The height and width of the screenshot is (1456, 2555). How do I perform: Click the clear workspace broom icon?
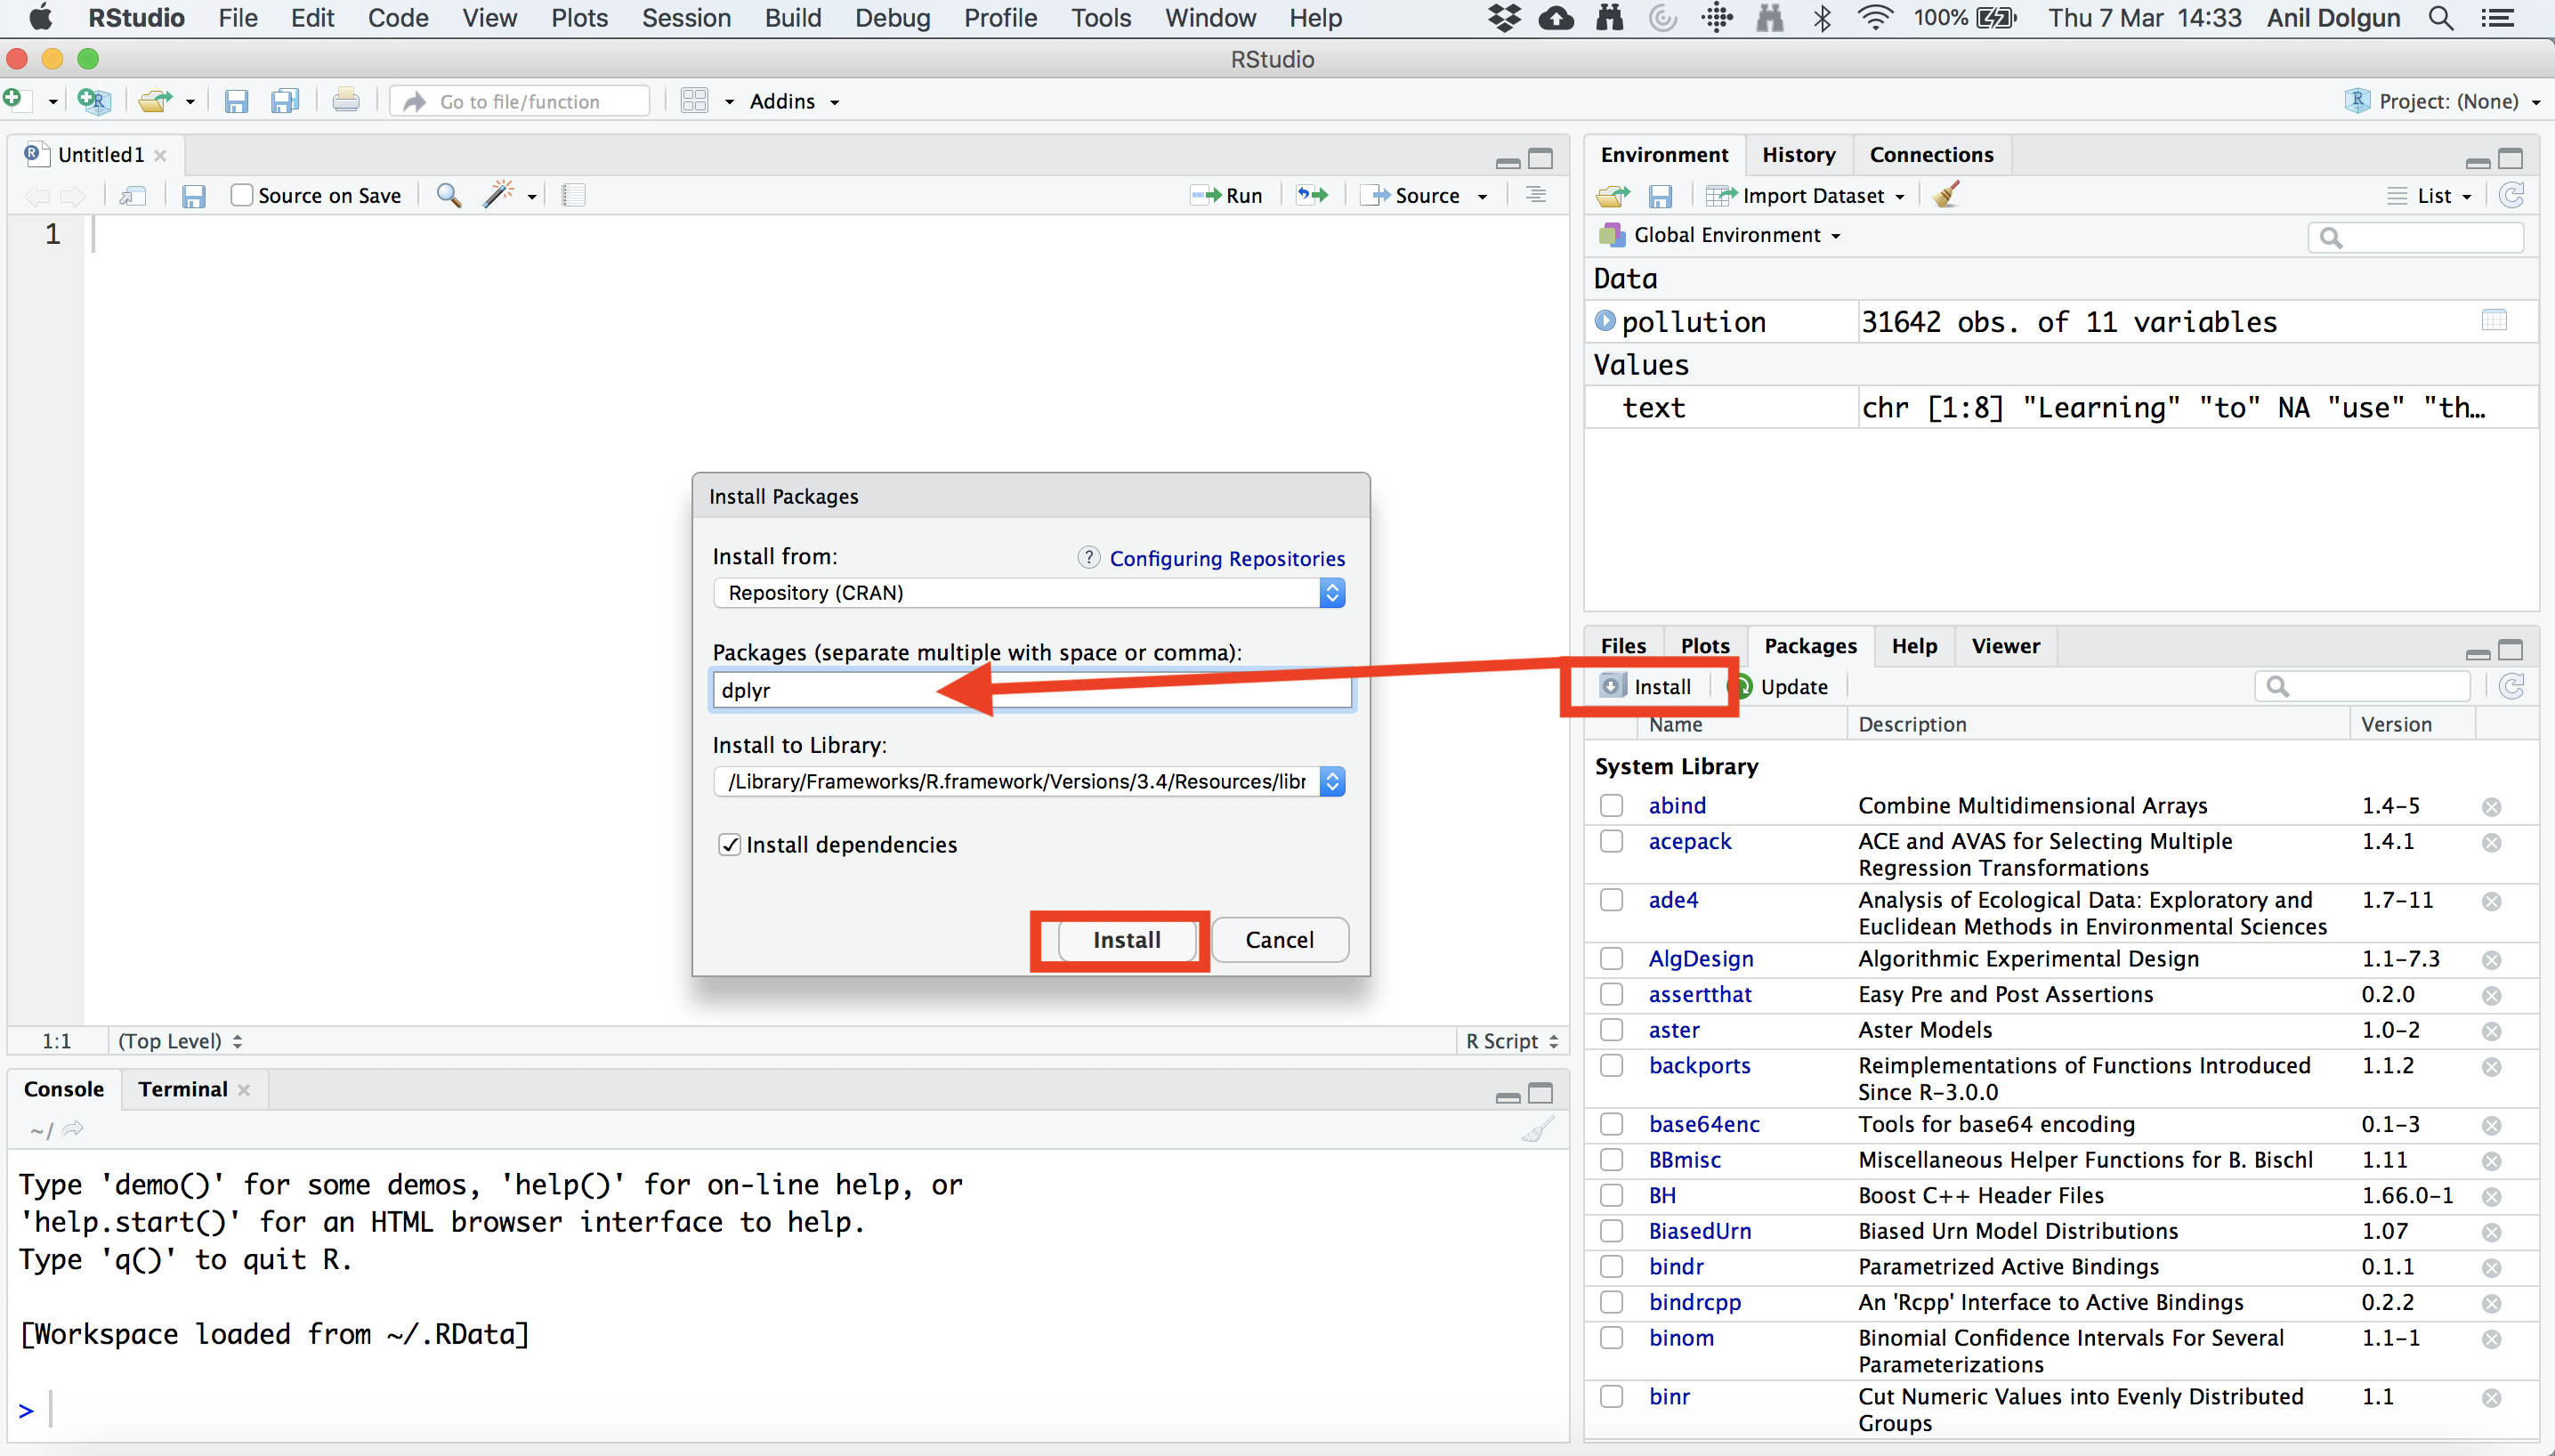[x=1946, y=194]
